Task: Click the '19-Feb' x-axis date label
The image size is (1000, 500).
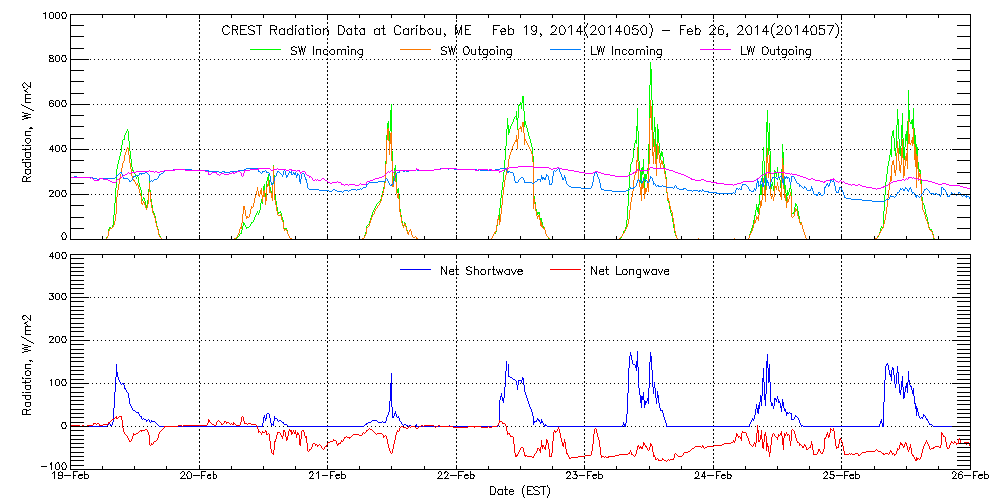Action: 72,476
